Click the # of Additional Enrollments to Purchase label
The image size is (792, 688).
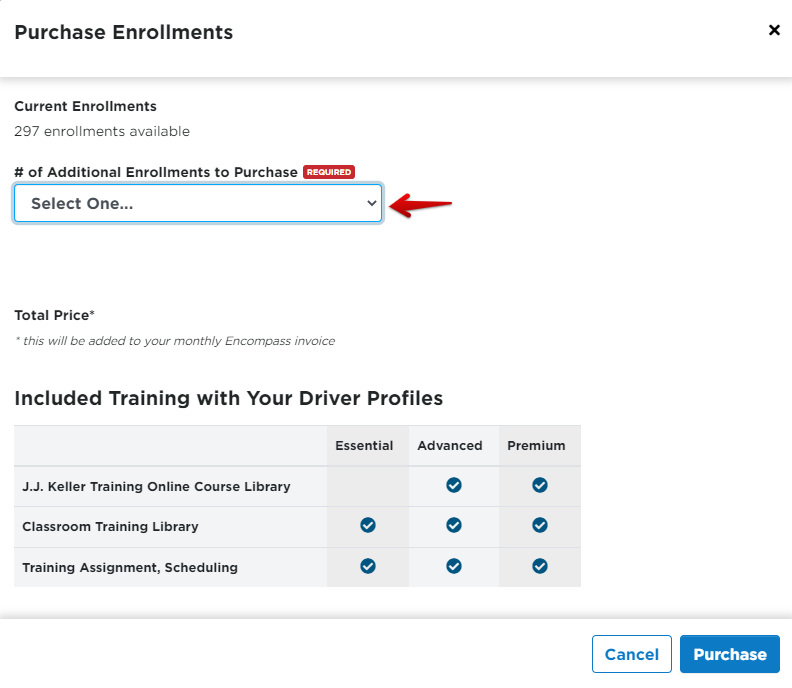[x=156, y=172]
